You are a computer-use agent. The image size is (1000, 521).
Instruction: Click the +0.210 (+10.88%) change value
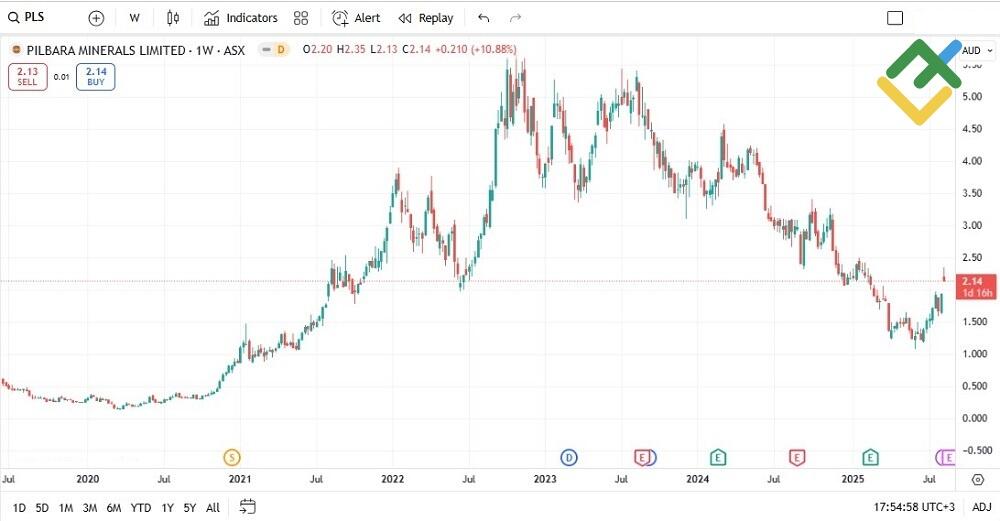coord(476,49)
